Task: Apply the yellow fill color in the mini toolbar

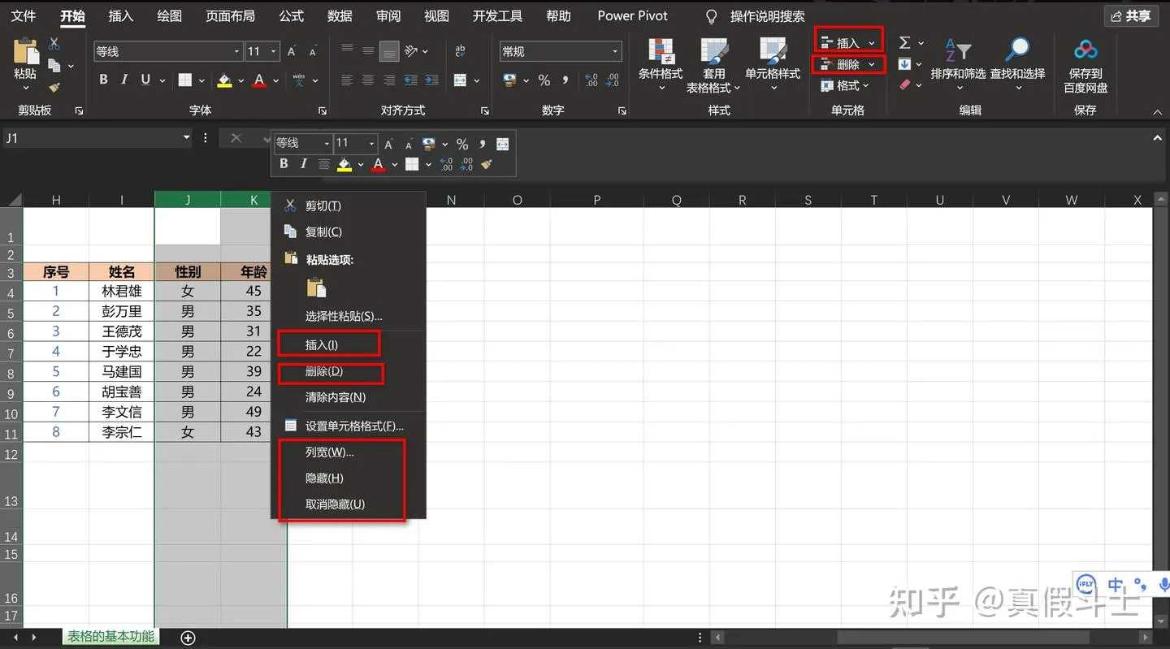Action: coord(344,164)
